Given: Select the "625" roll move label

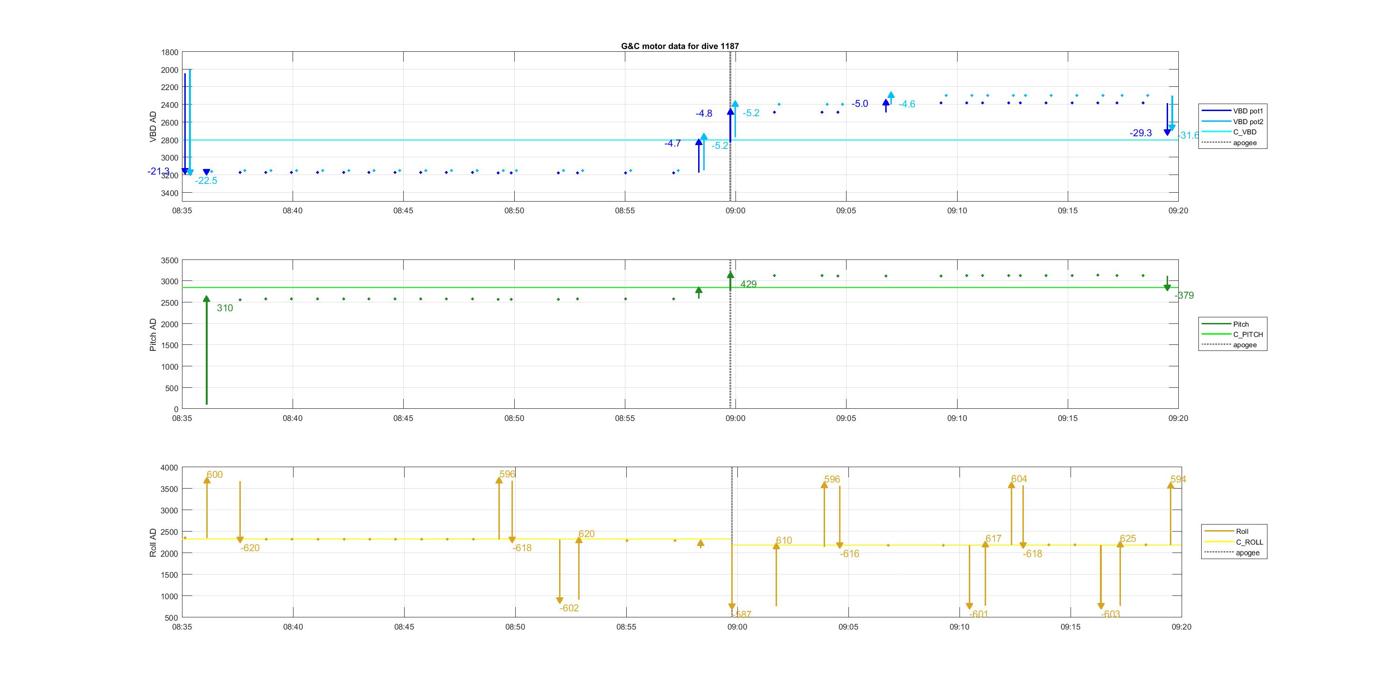Looking at the screenshot, I should [x=1128, y=539].
